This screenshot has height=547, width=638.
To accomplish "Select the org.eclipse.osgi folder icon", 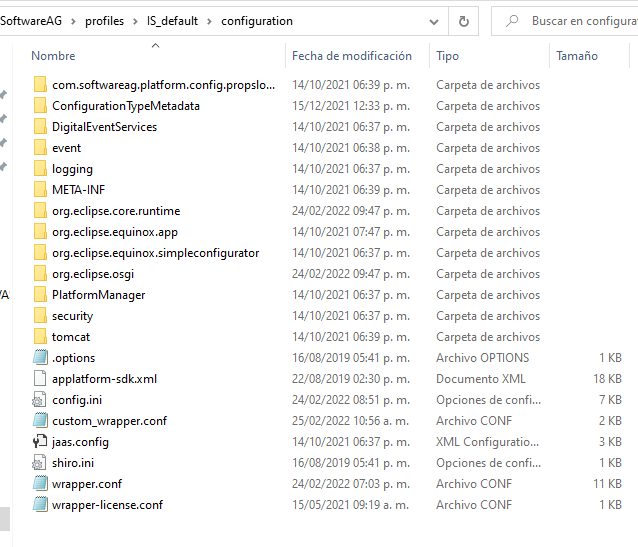I will coord(40,274).
